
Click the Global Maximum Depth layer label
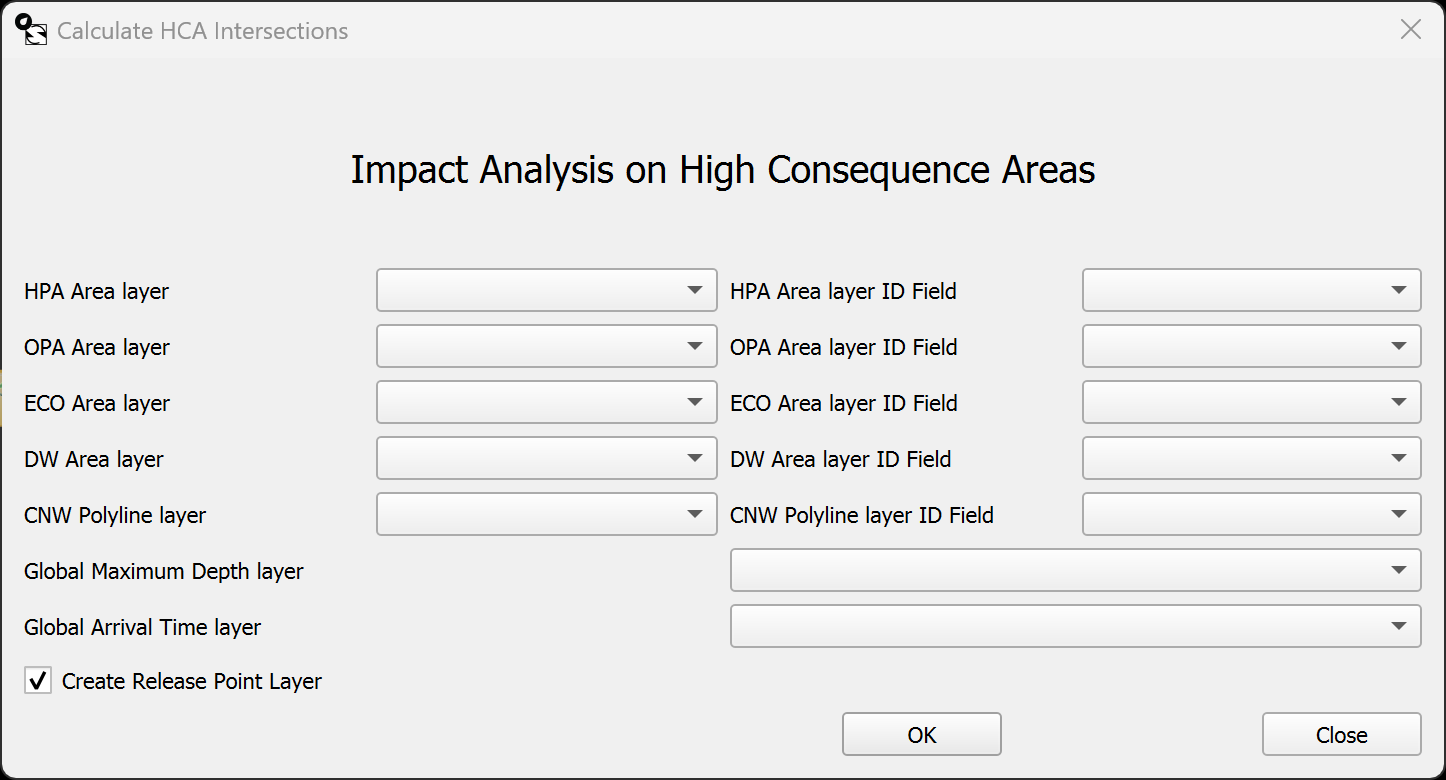(164, 572)
